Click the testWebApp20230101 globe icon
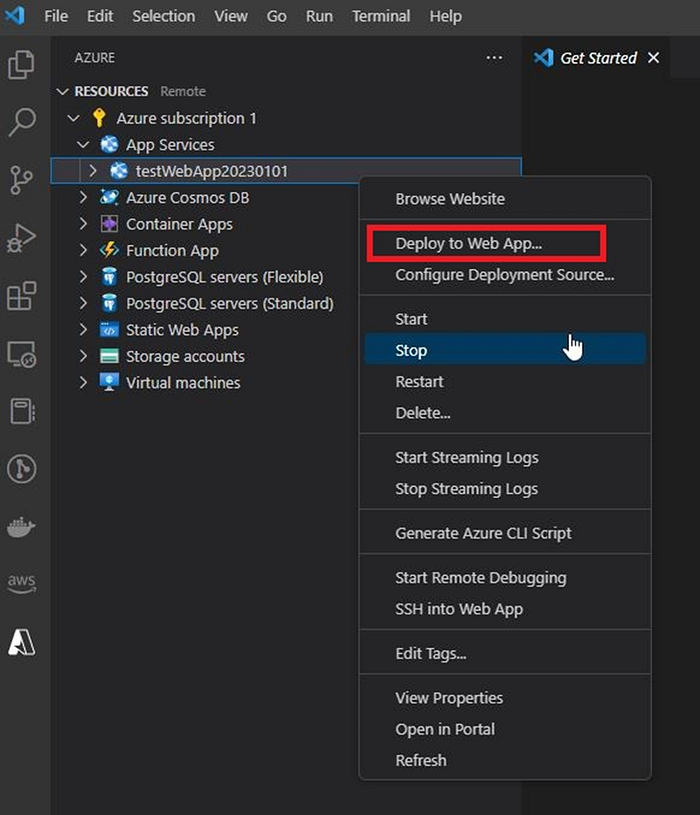 (119, 170)
